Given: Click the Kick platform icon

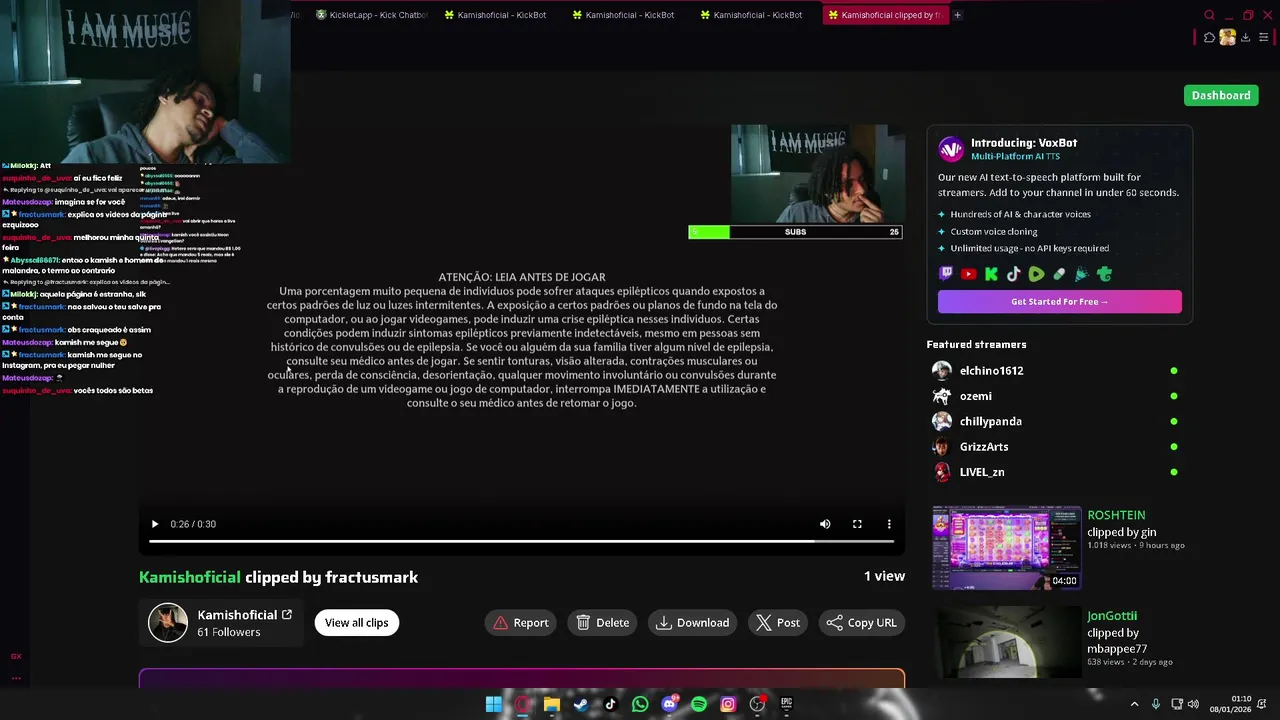Looking at the screenshot, I should (991, 274).
